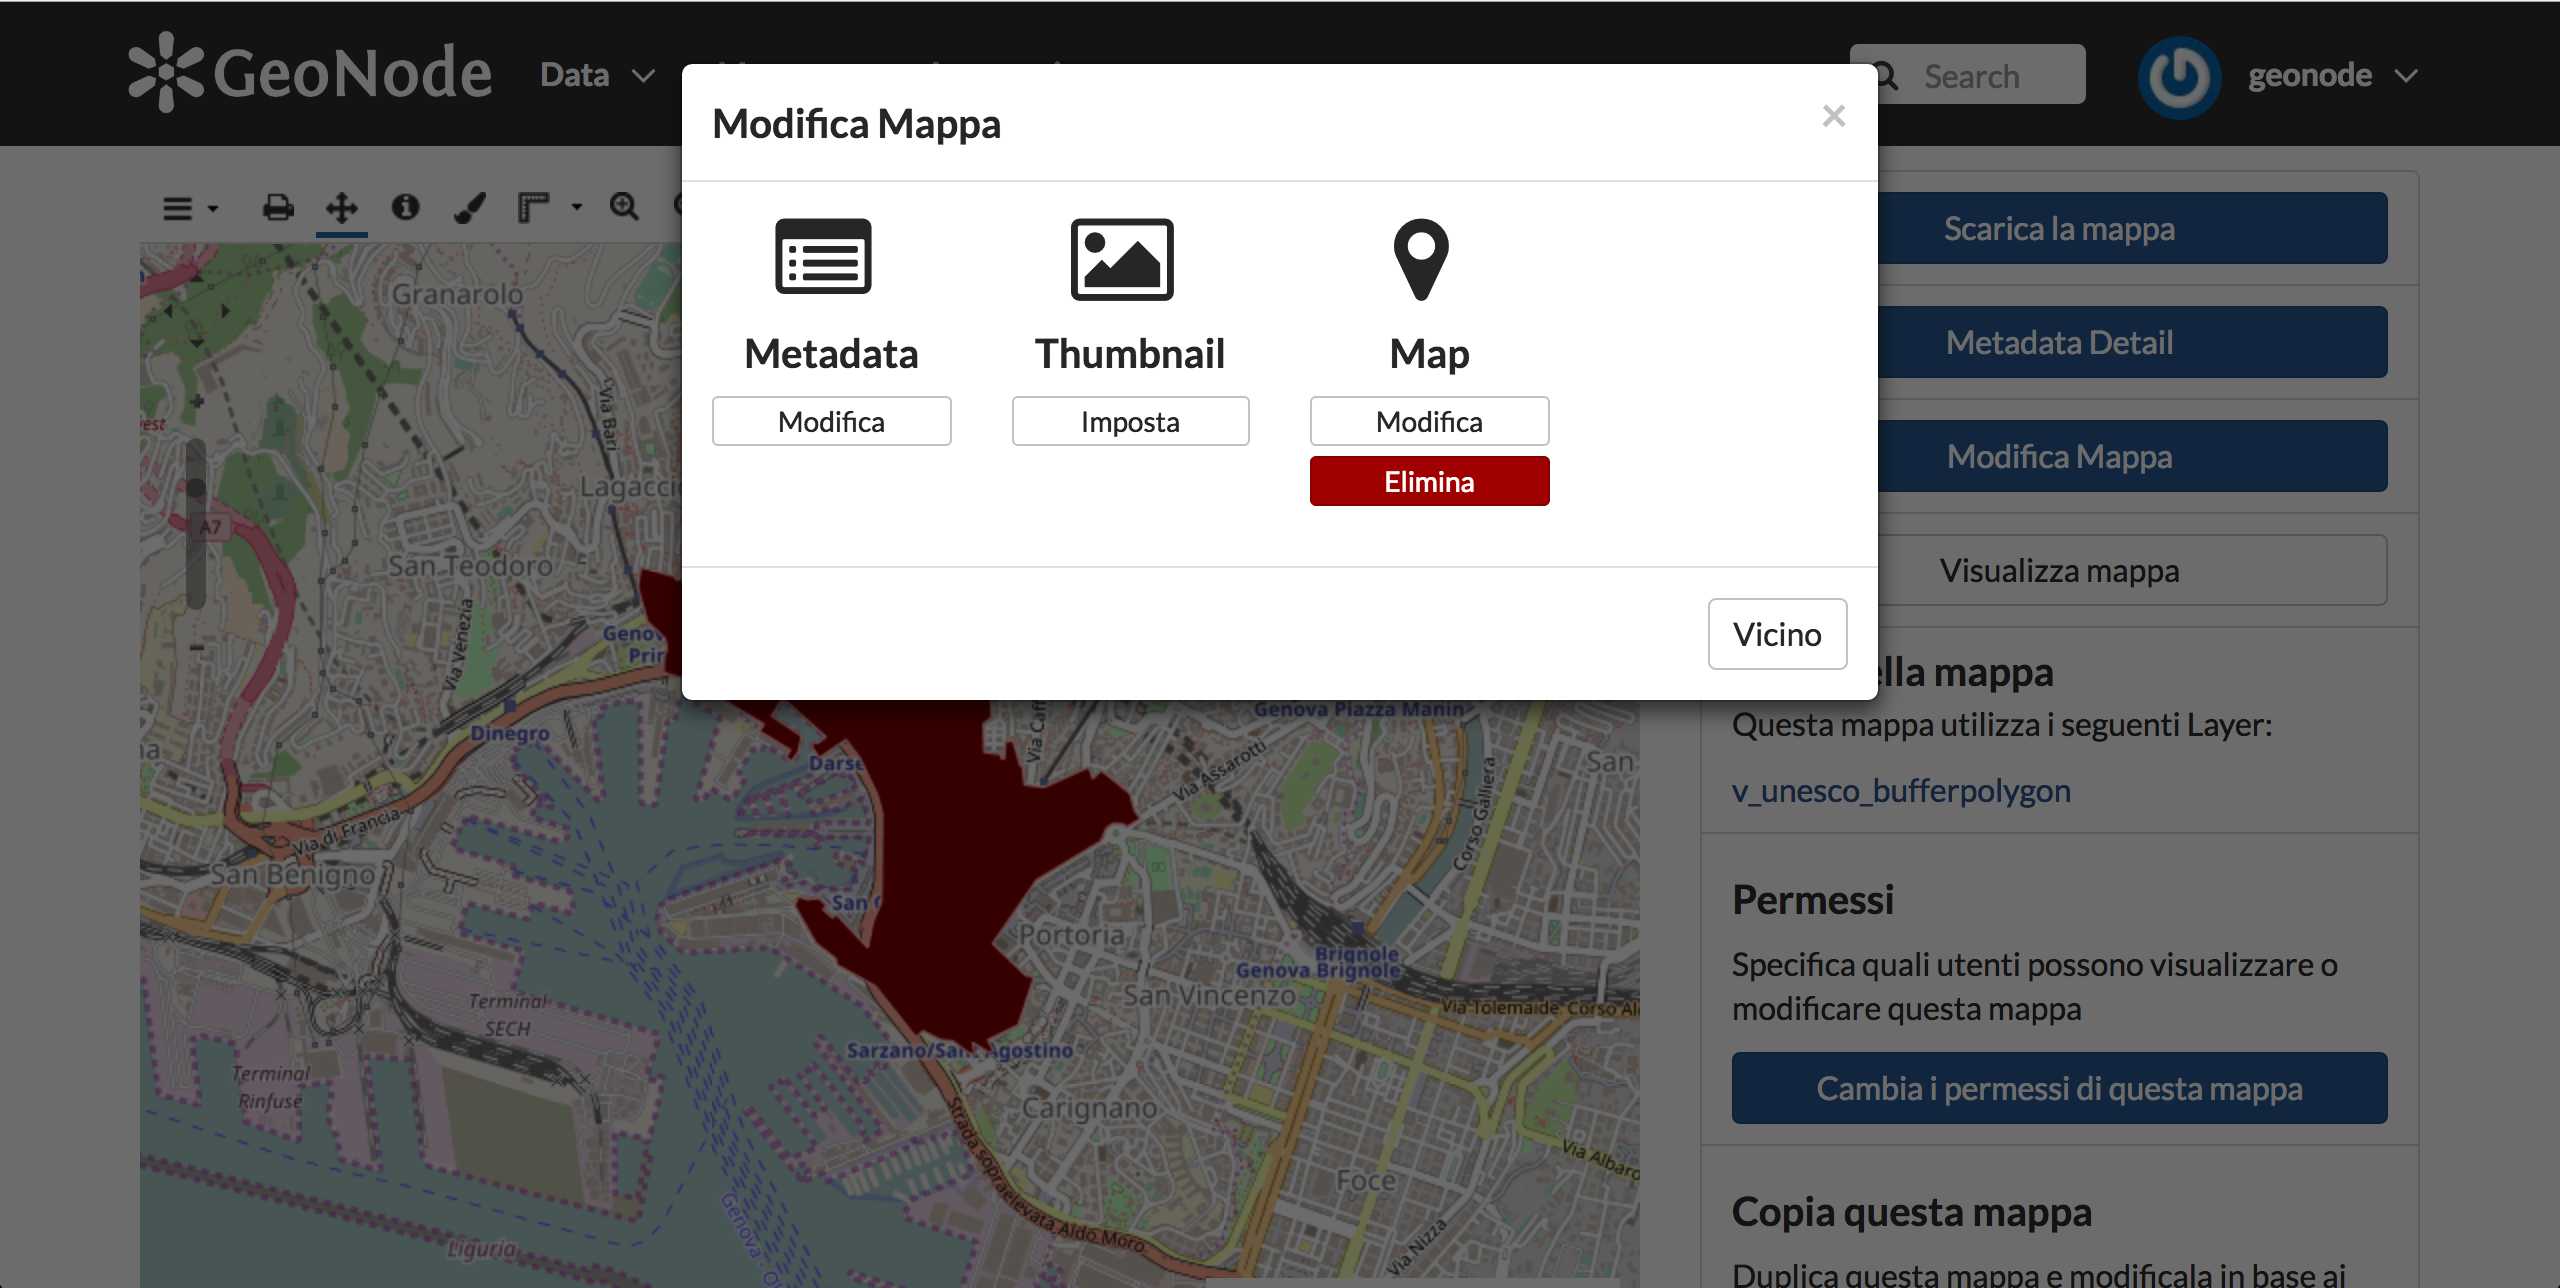Screen dimensions: 2560x1288
Task: Click the zoom-in magnifier toolbar icon
Action: [624, 207]
